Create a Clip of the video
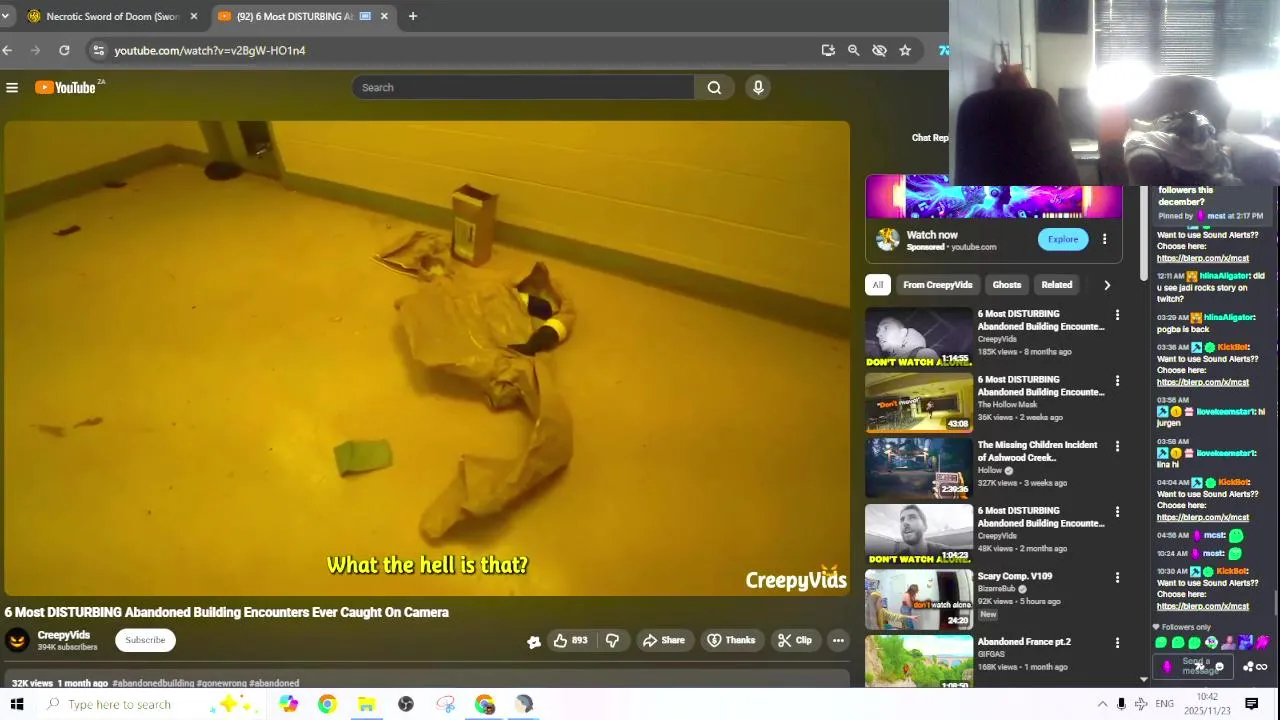1280x720 pixels. (795, 640)
